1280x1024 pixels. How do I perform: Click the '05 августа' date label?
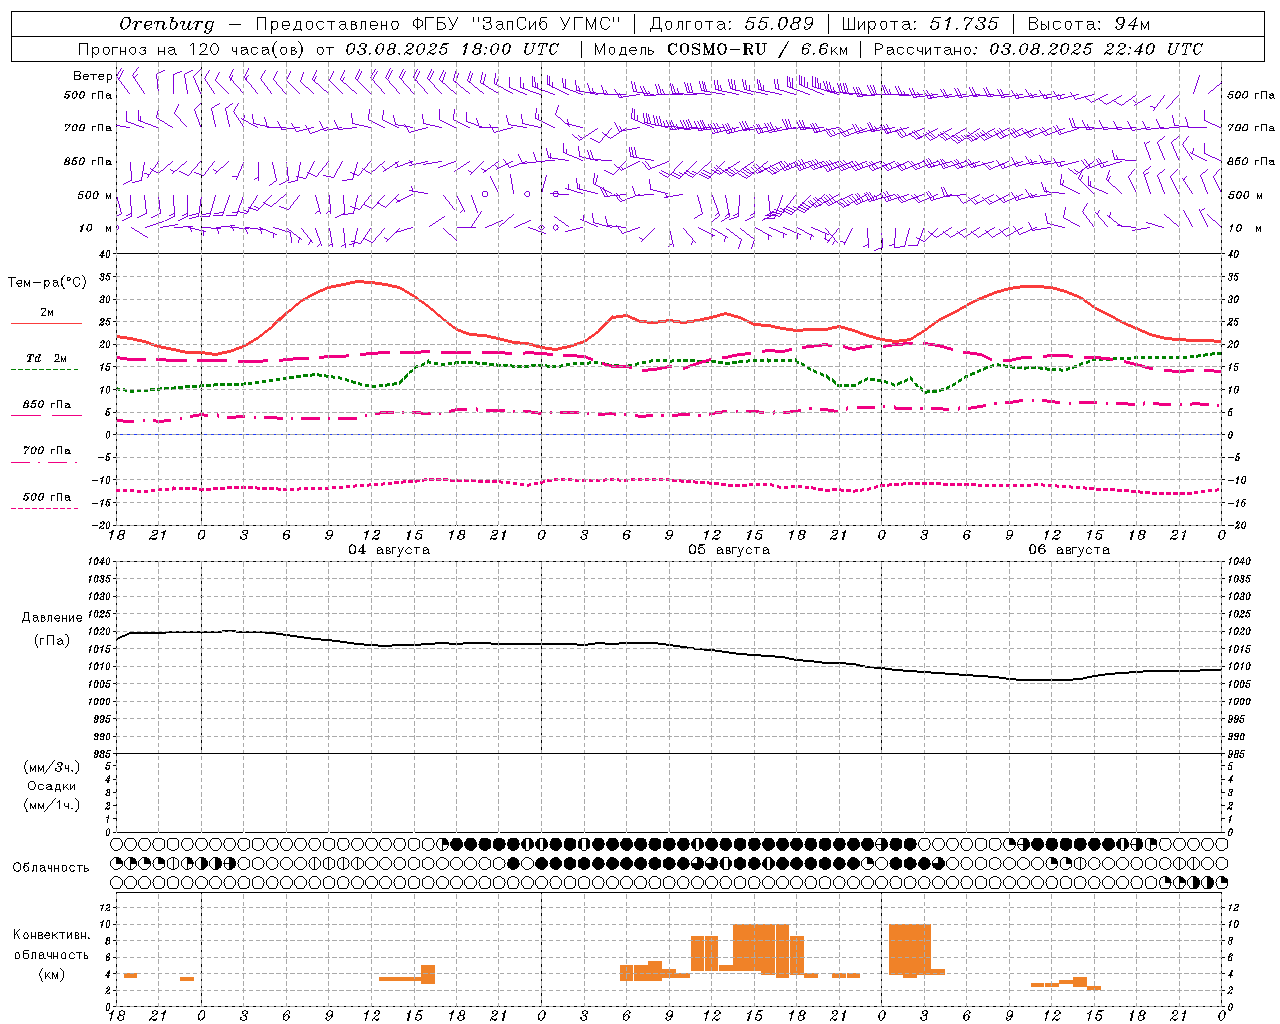(x=729, y=550)
